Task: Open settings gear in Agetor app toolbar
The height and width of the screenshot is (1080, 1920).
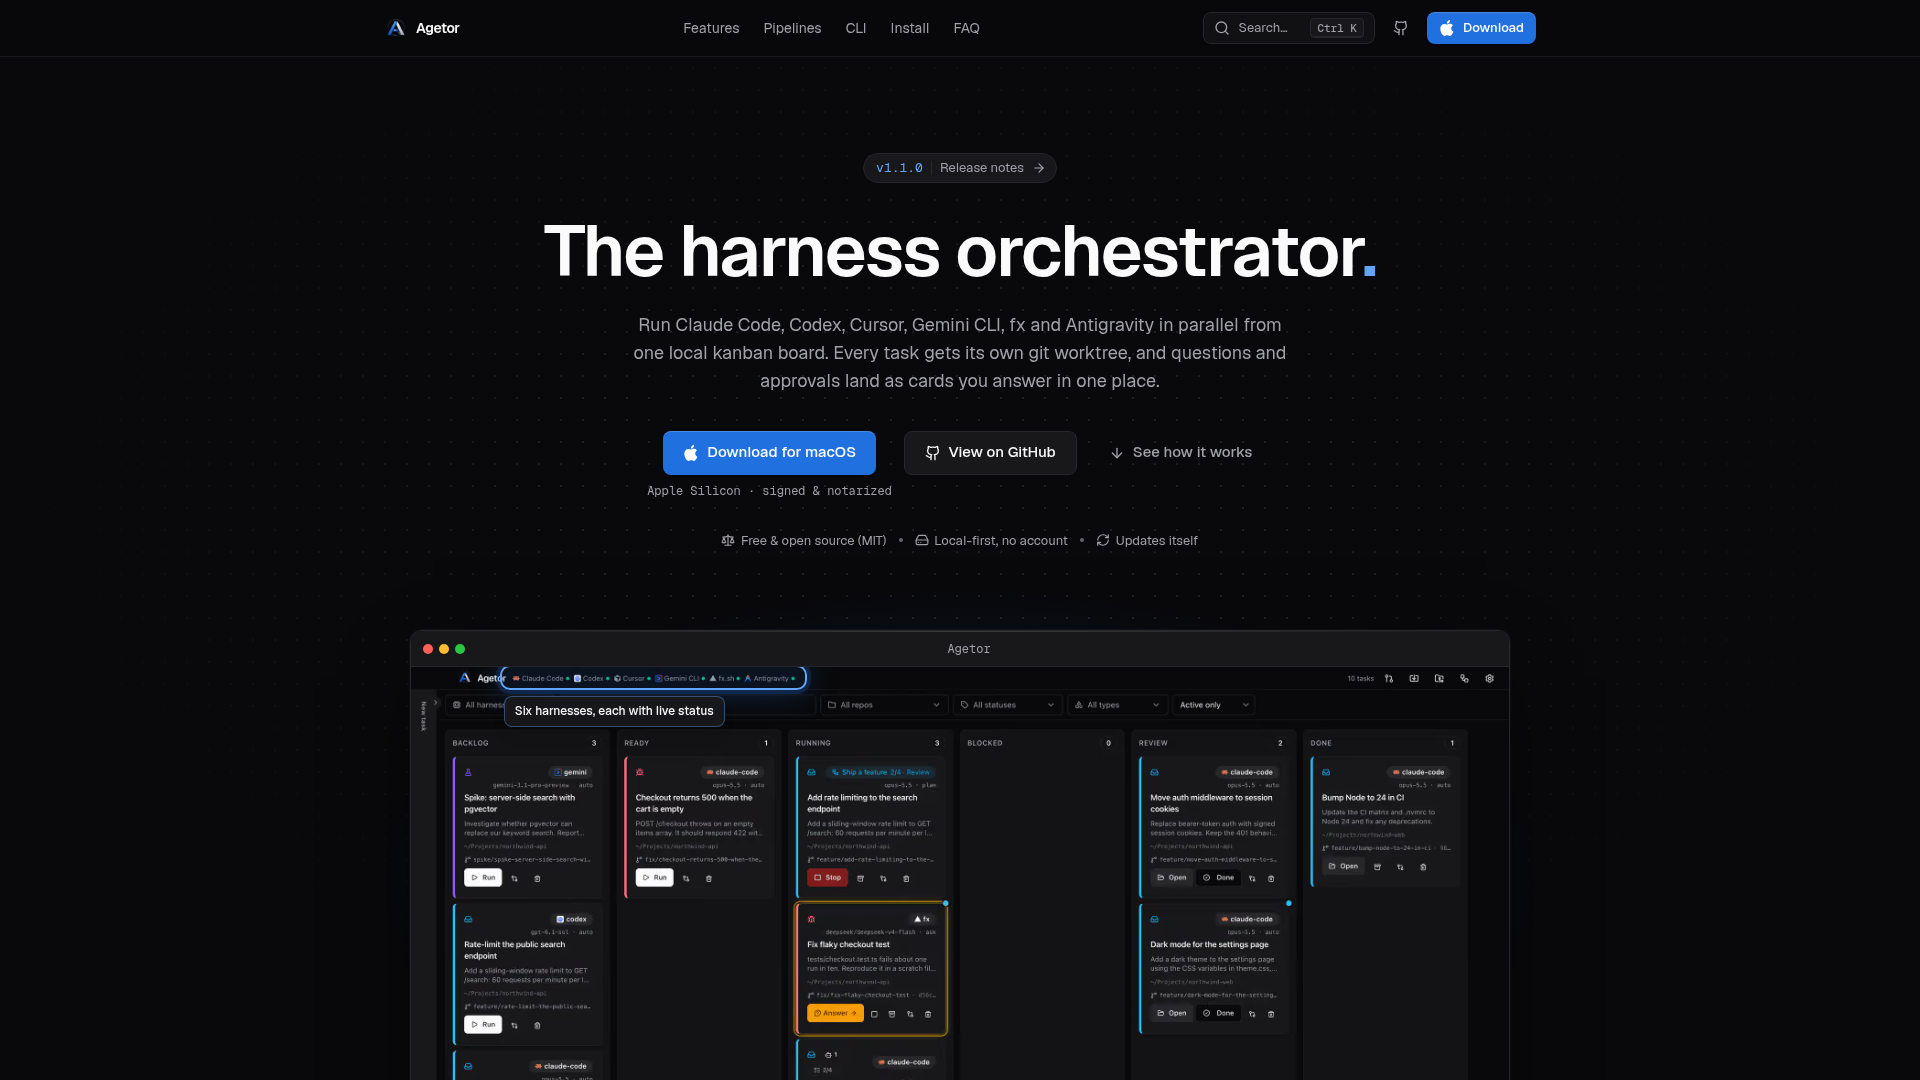Action: click(1489, 678)
